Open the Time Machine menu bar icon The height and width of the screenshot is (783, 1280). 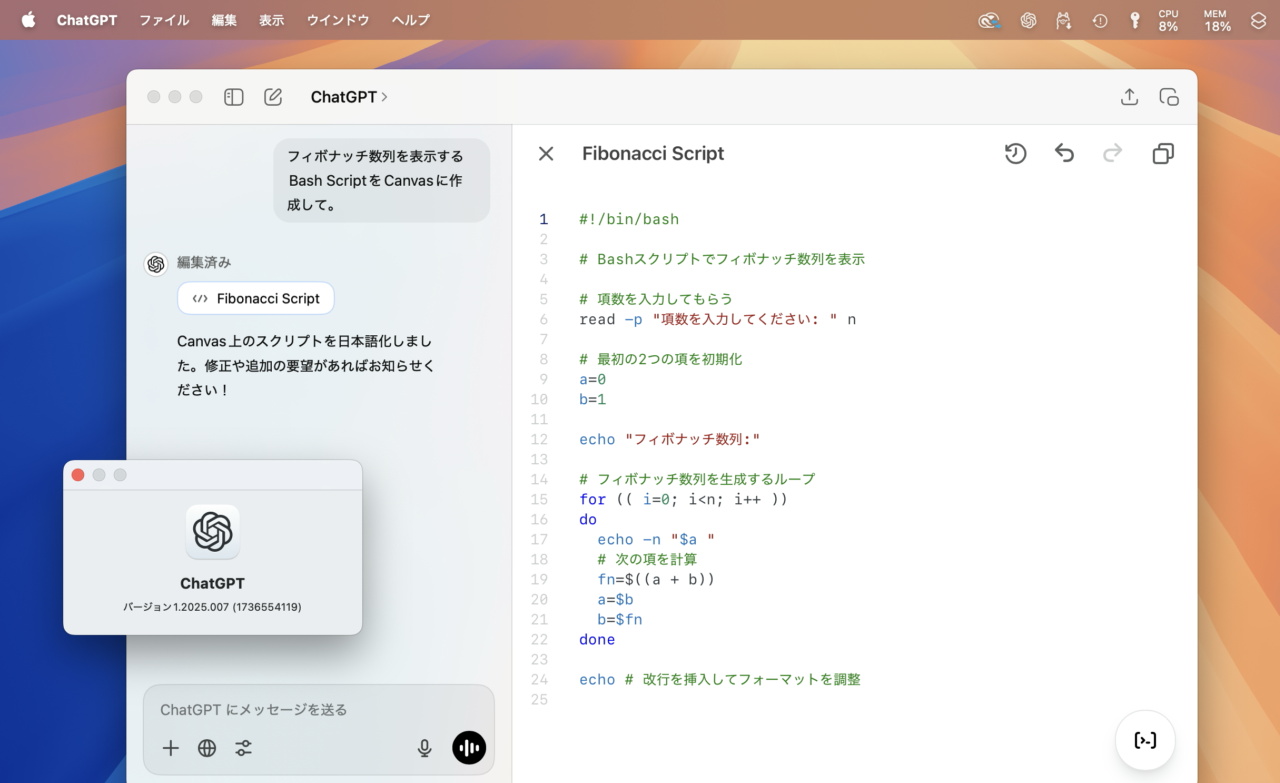(x=1100, y=20)
